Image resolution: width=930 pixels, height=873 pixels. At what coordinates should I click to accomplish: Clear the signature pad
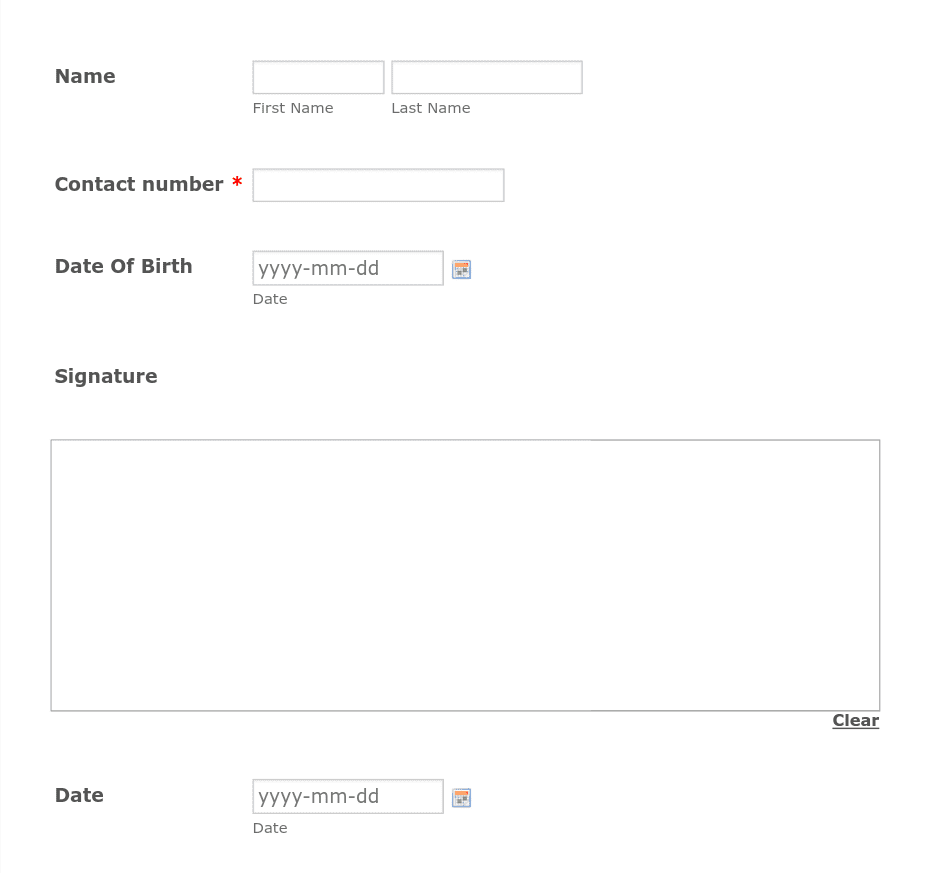pyautogui.click(x=855, y=721)
